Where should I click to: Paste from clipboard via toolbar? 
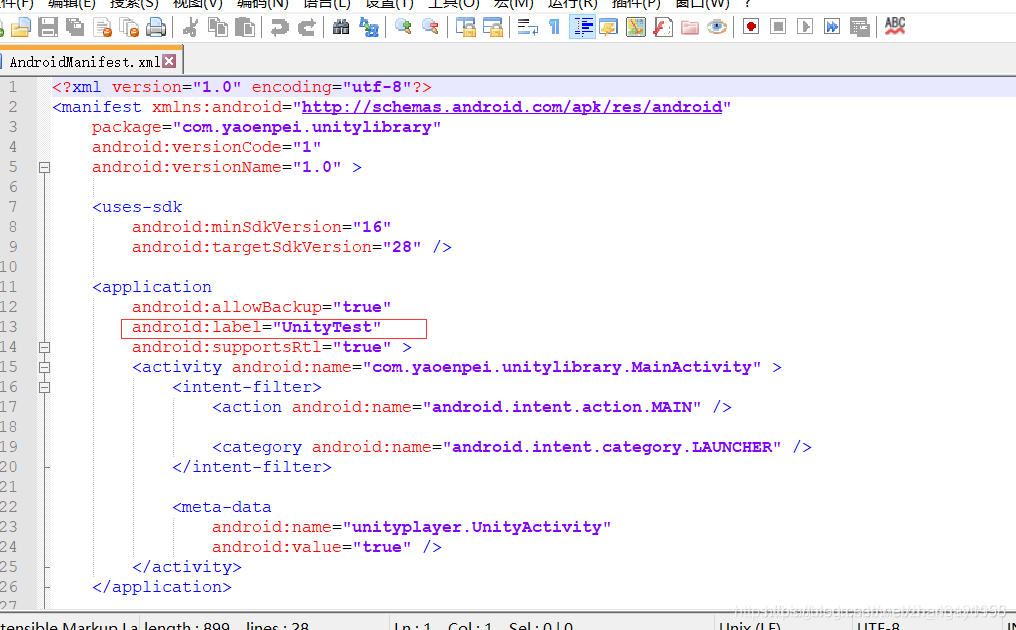point(245,27)
